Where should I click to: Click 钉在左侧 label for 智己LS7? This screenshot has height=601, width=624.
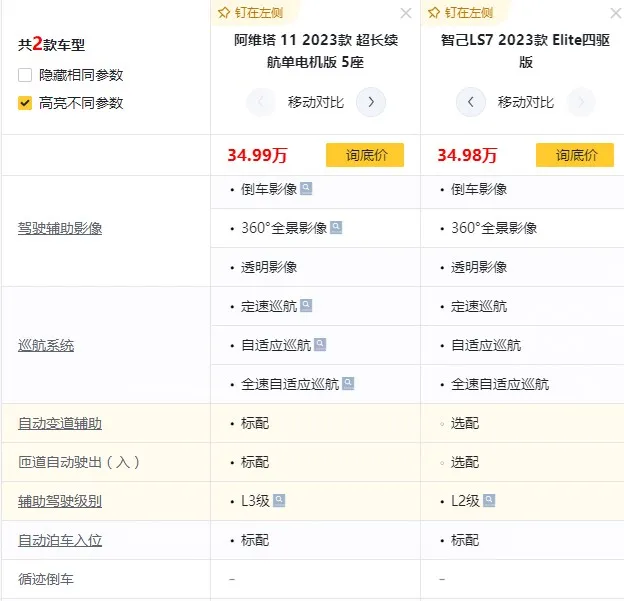click(469, 13)
